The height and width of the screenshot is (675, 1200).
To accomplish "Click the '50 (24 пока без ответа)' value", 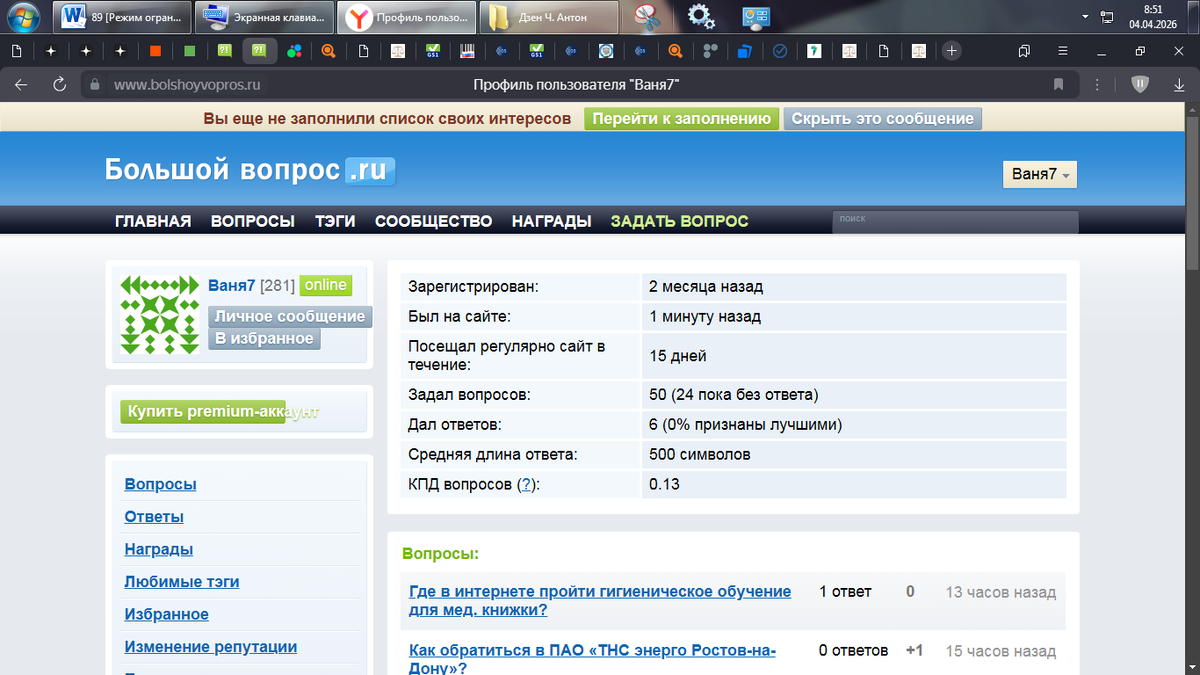I will pyautogui.click(x=733, y=394).
